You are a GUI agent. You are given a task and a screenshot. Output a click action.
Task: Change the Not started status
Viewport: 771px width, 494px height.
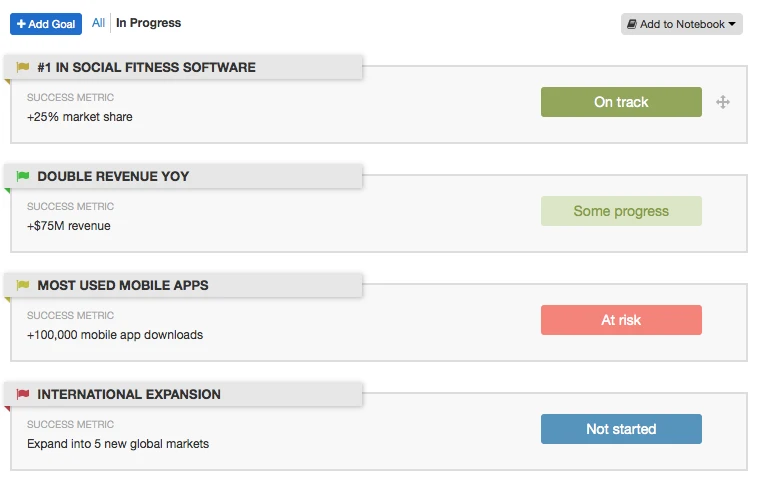[621, 429]
